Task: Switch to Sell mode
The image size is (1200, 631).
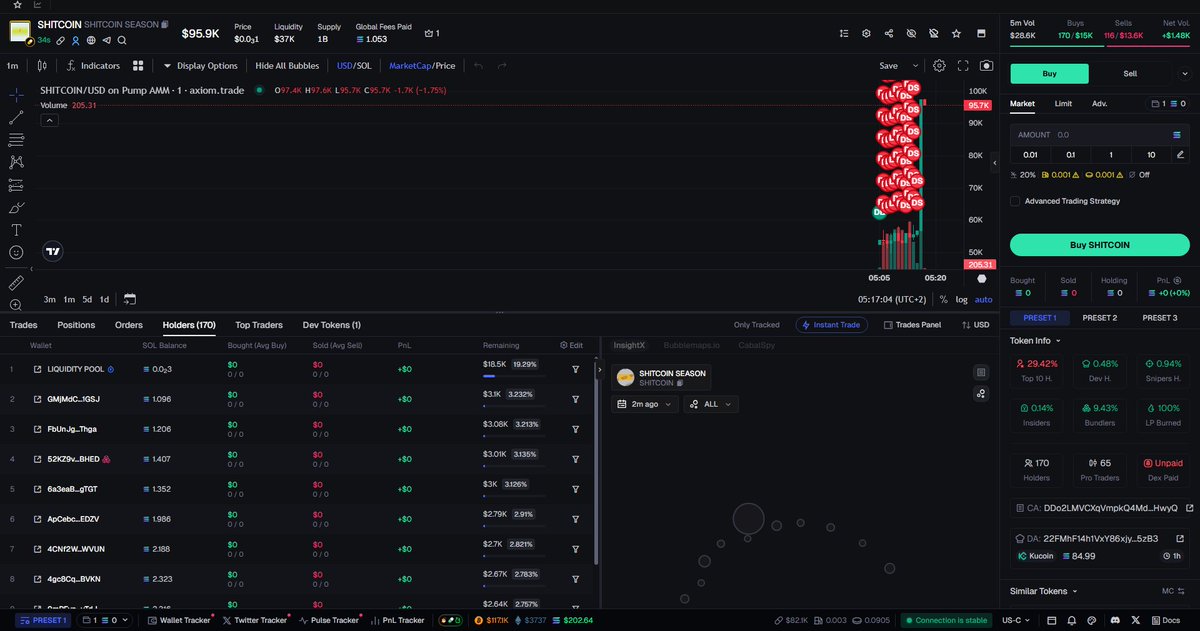Action: 1130,73
